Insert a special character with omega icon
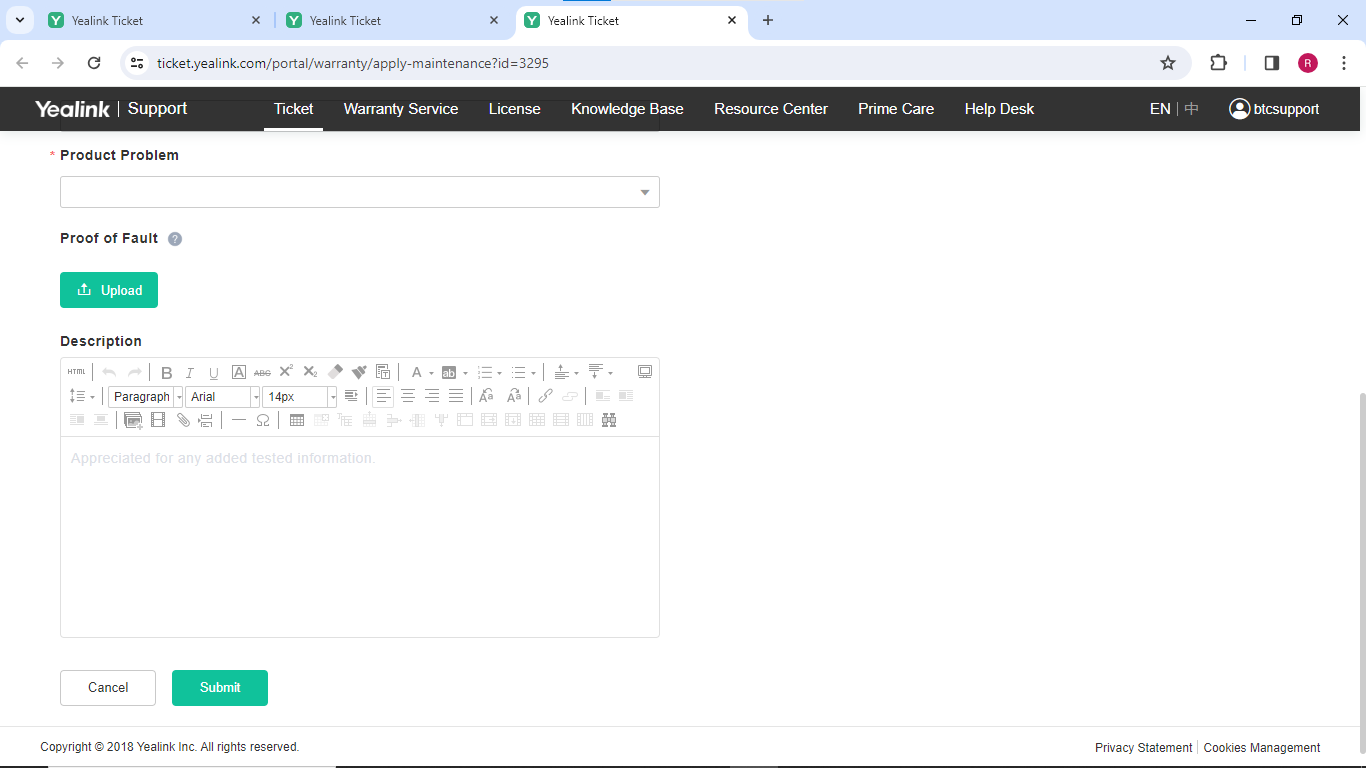This screenshot has width=1366, height=768. click(263, 420)
